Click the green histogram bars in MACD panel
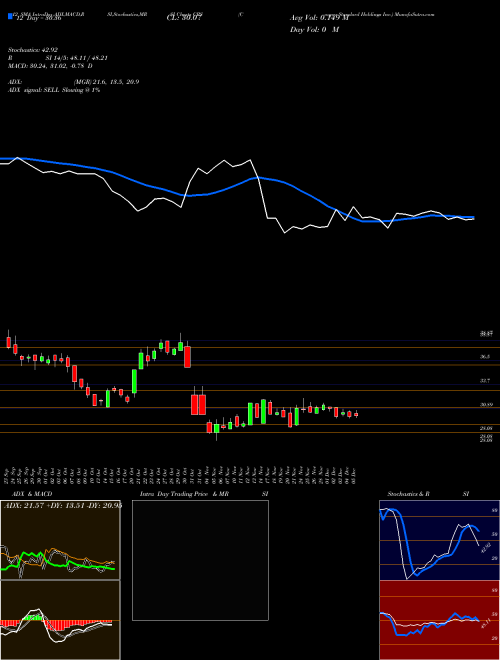 35,618
